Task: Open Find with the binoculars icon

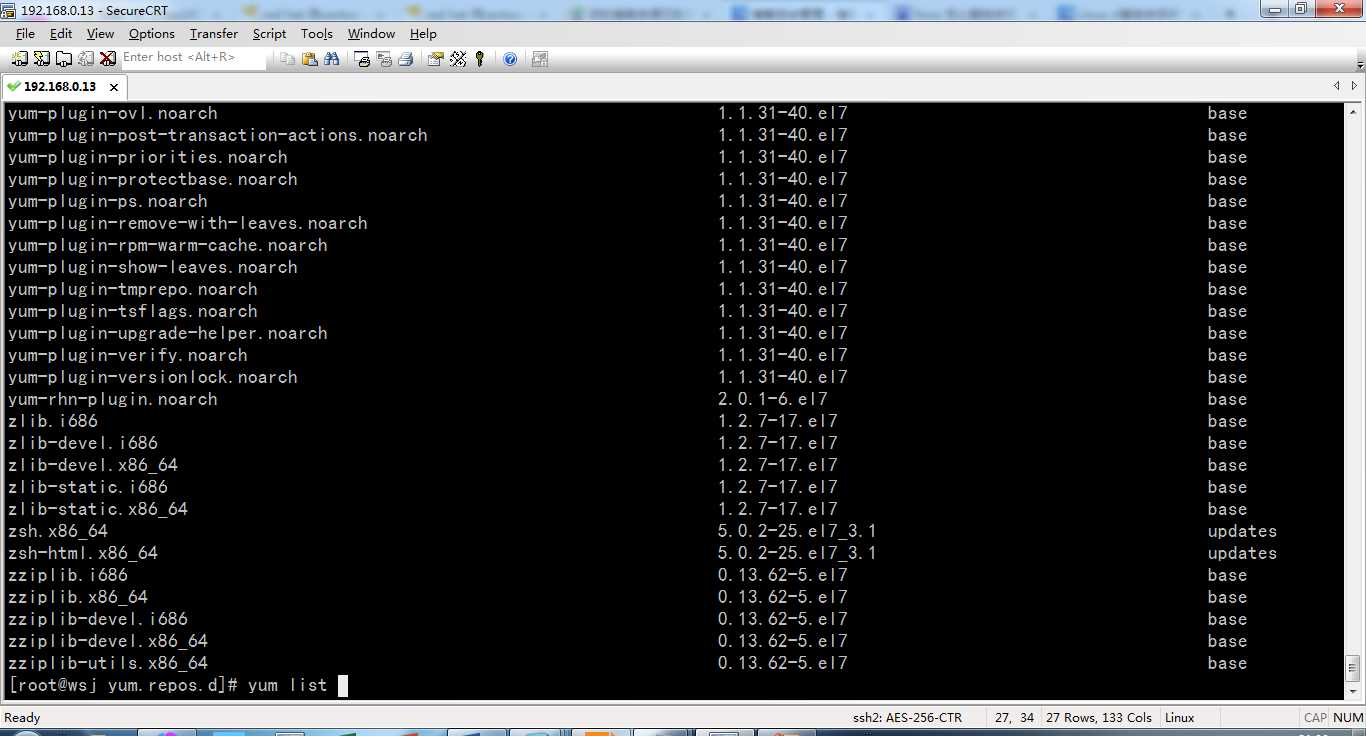Action: [332, 59]
